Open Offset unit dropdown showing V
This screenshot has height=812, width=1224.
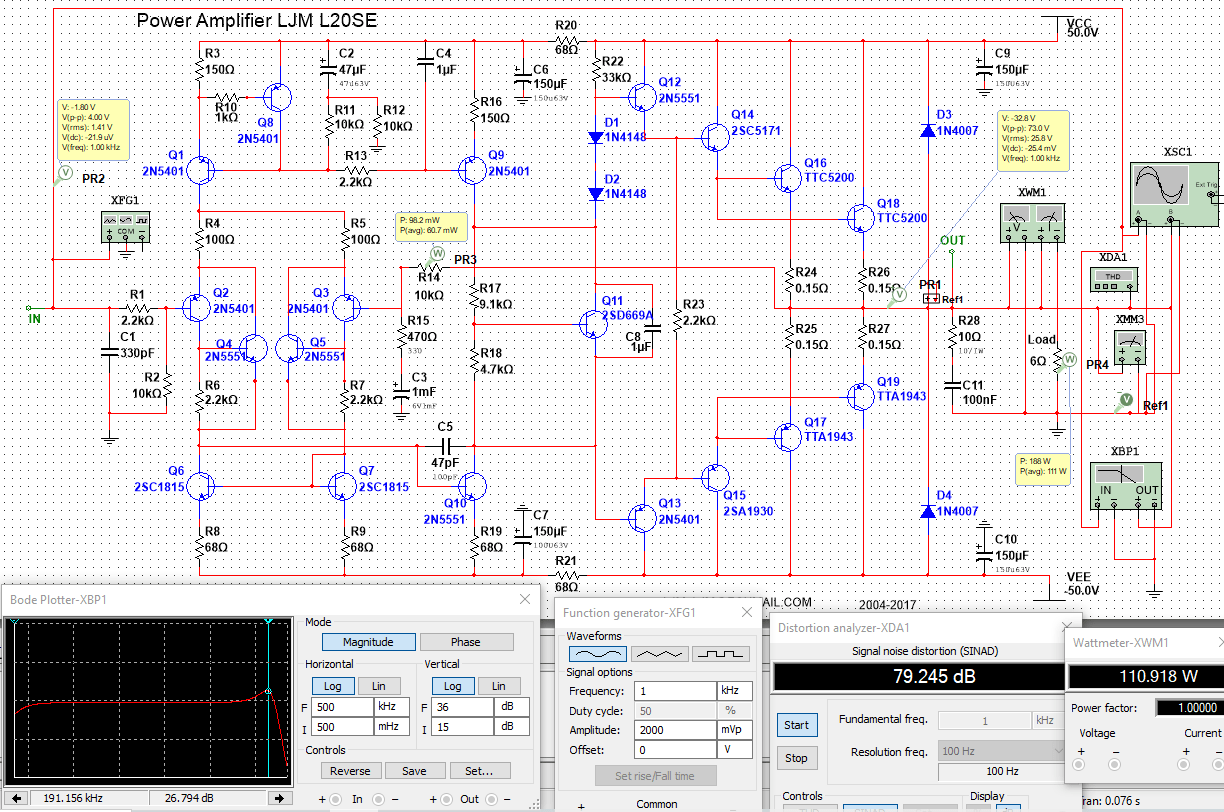pyautogui.click(x=733, y=749)
